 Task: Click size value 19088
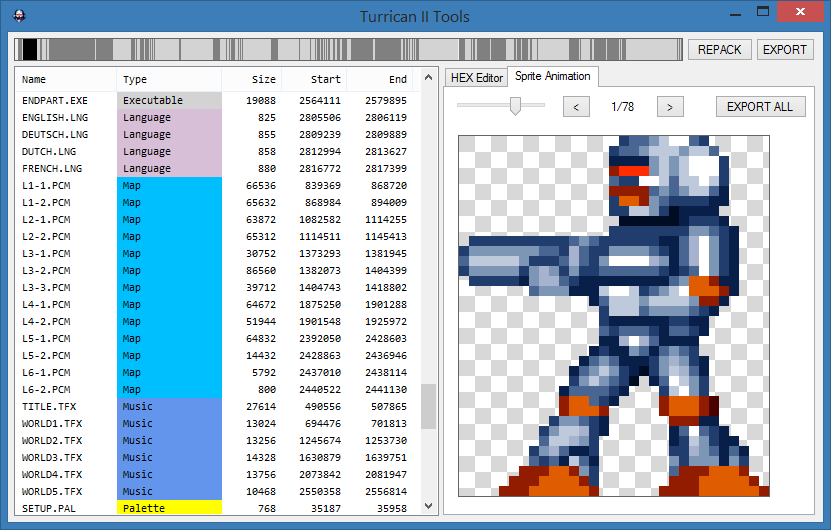[x=261, y=101]
